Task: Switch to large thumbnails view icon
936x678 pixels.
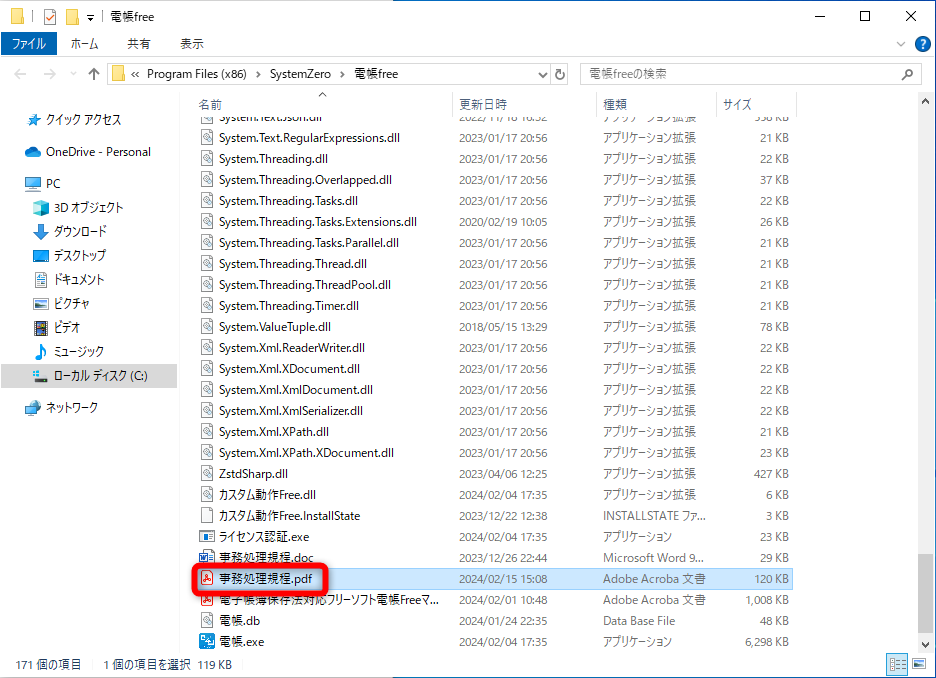Action: click(x=919, y=664)
